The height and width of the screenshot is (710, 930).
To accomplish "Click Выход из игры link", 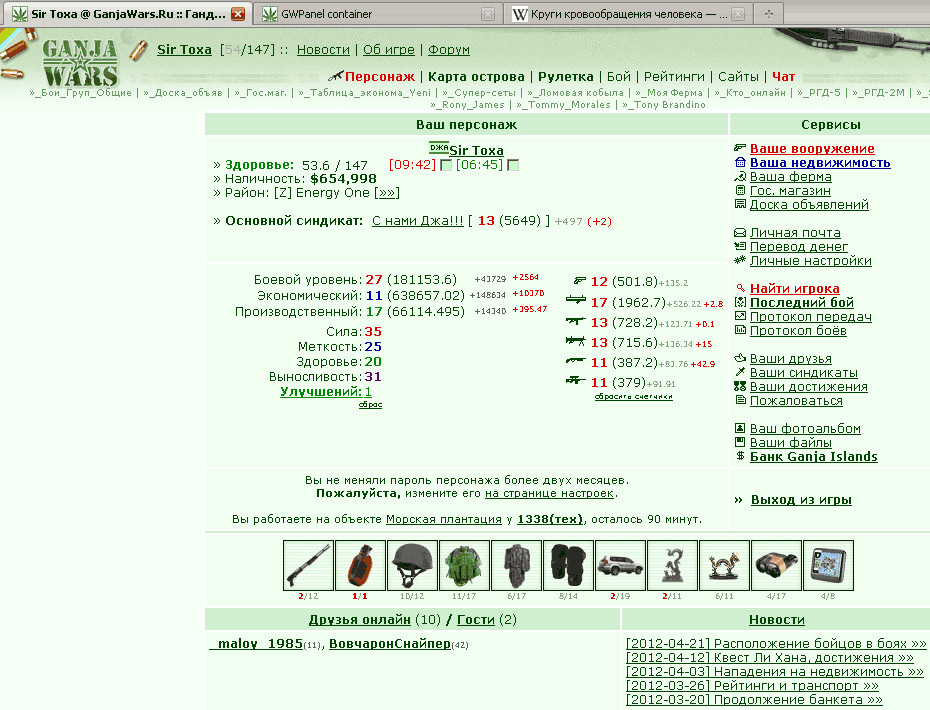I will (801, 499).
